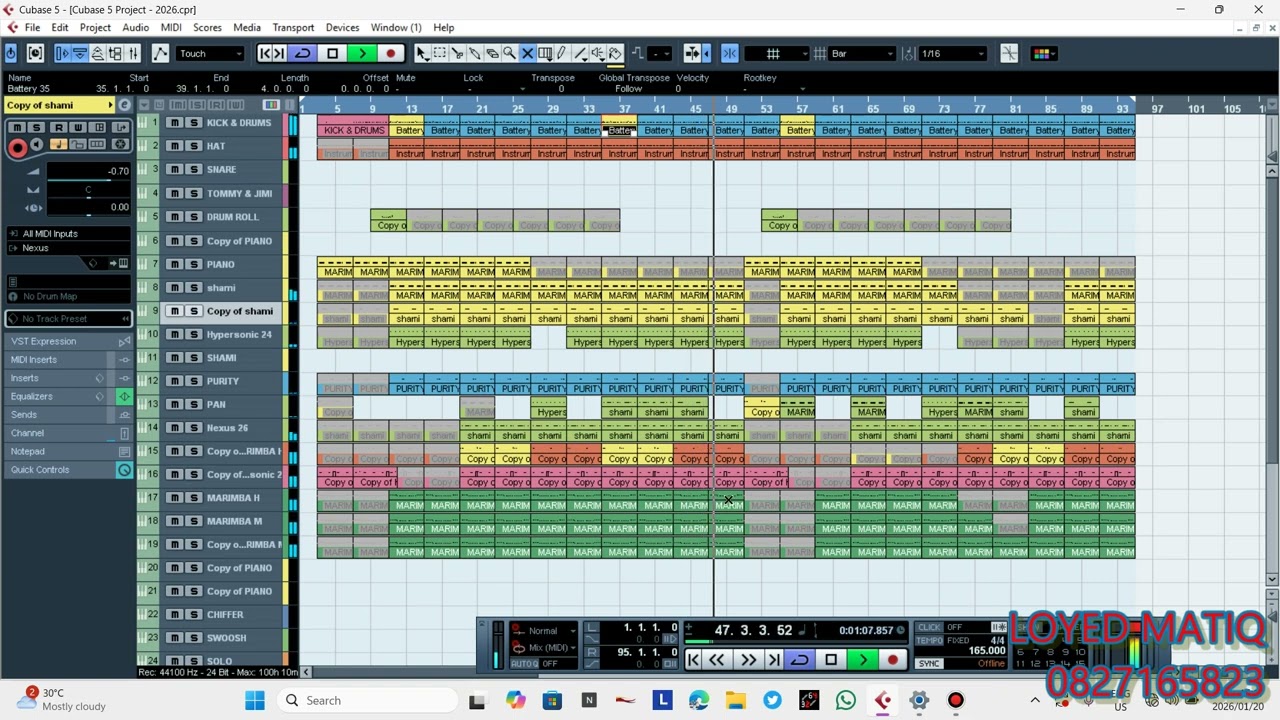Image resolution: width=1280 pixels, height=720 pixels.
Task: Toggle the toolbar Cycle loop button
Action: click(x=302, y=53)
